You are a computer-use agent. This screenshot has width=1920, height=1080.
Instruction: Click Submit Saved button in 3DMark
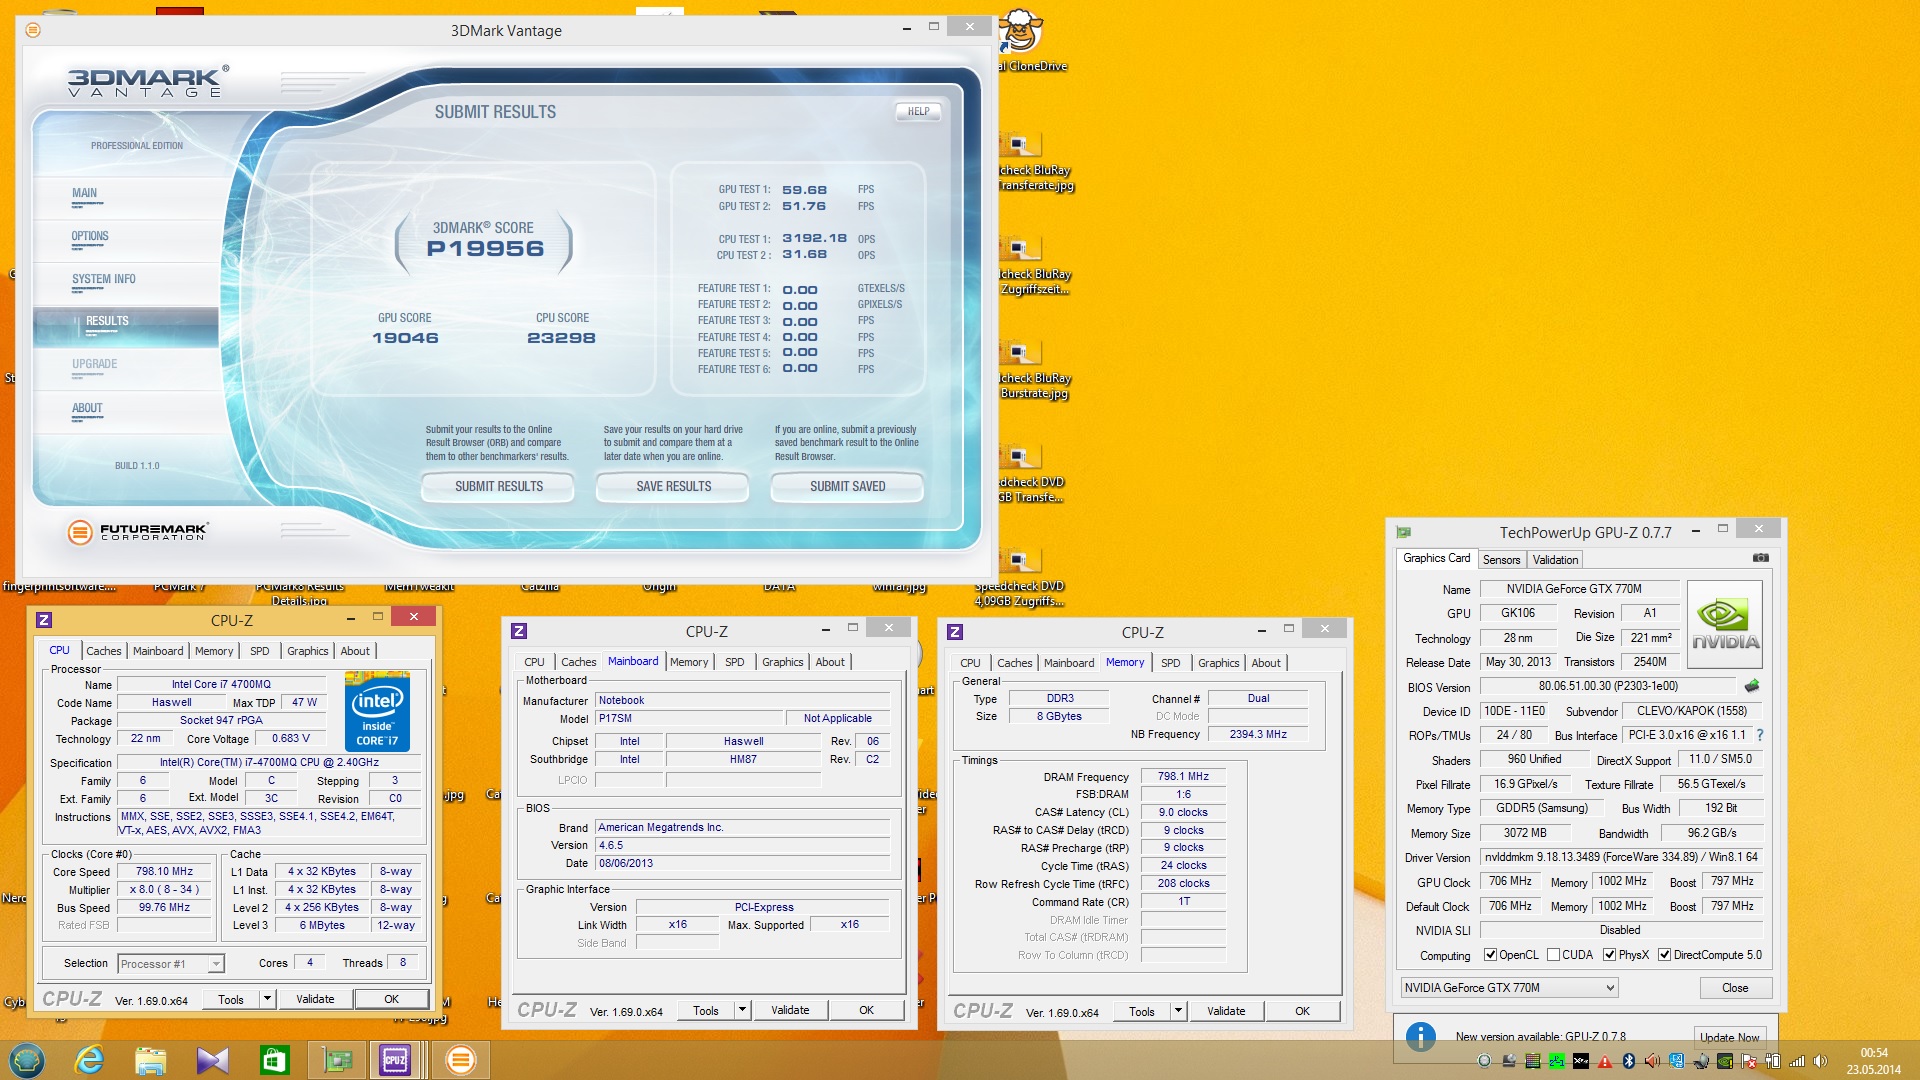pyautogui.click(x=847, y=486)
